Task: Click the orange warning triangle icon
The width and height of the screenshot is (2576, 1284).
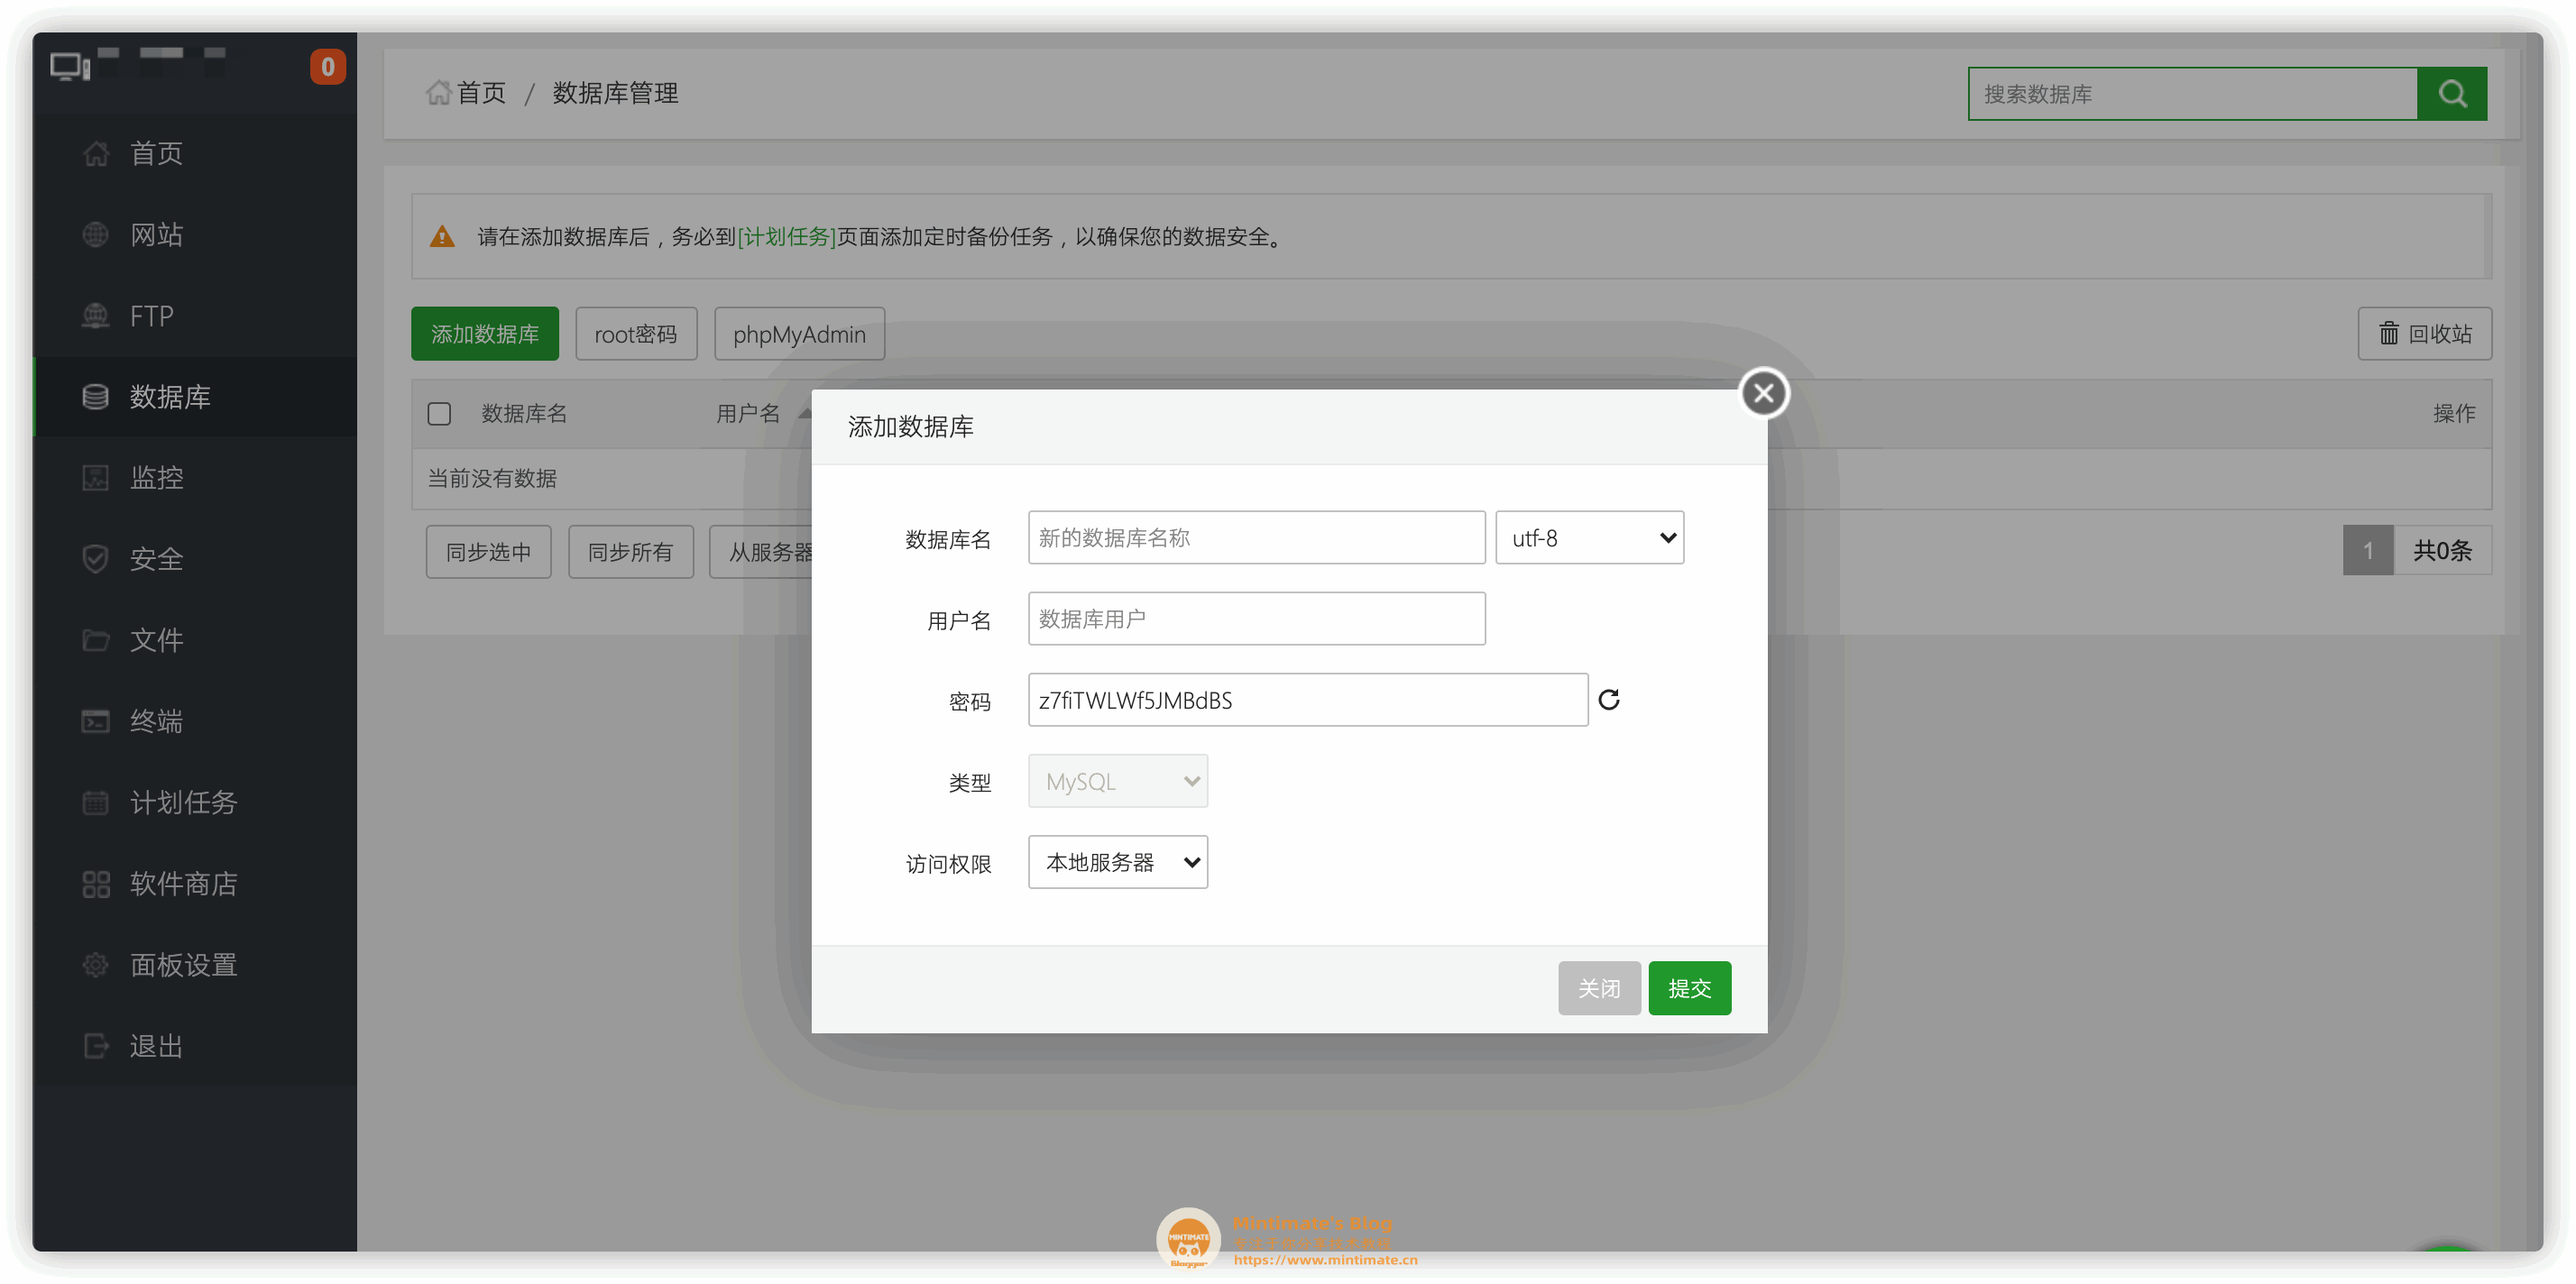Action: [x=442, y=237]
